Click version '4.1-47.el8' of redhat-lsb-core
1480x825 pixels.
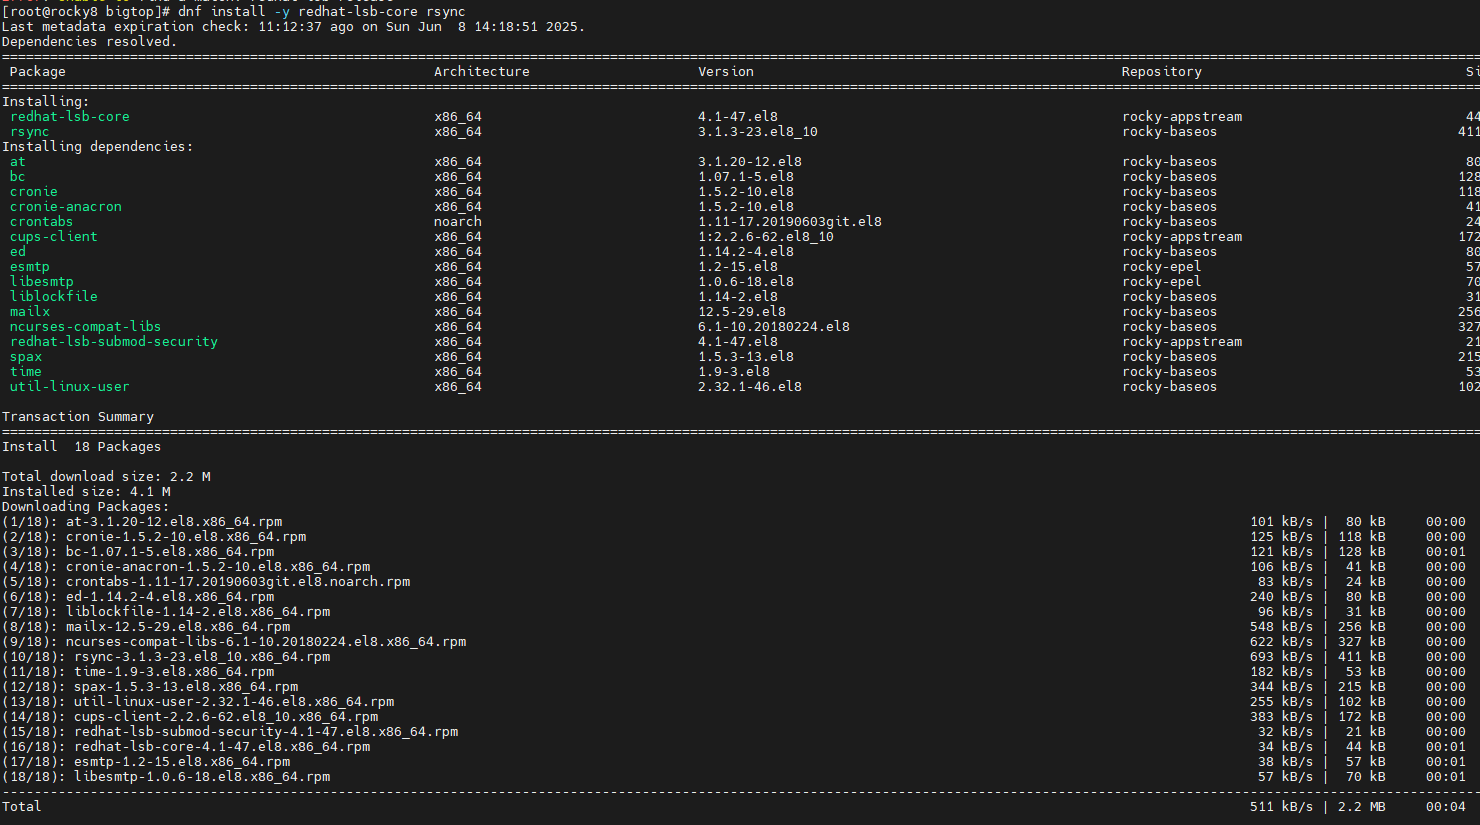[x=738, y=117]
